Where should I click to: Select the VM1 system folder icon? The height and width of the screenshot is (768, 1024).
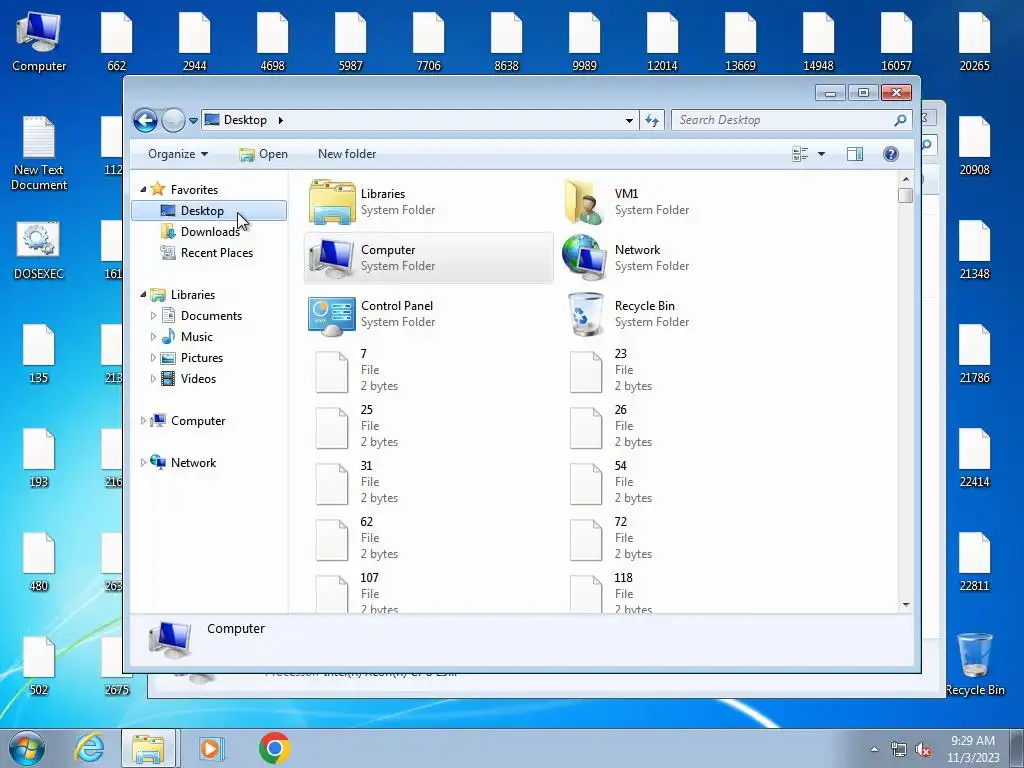[x=583, y=202]
